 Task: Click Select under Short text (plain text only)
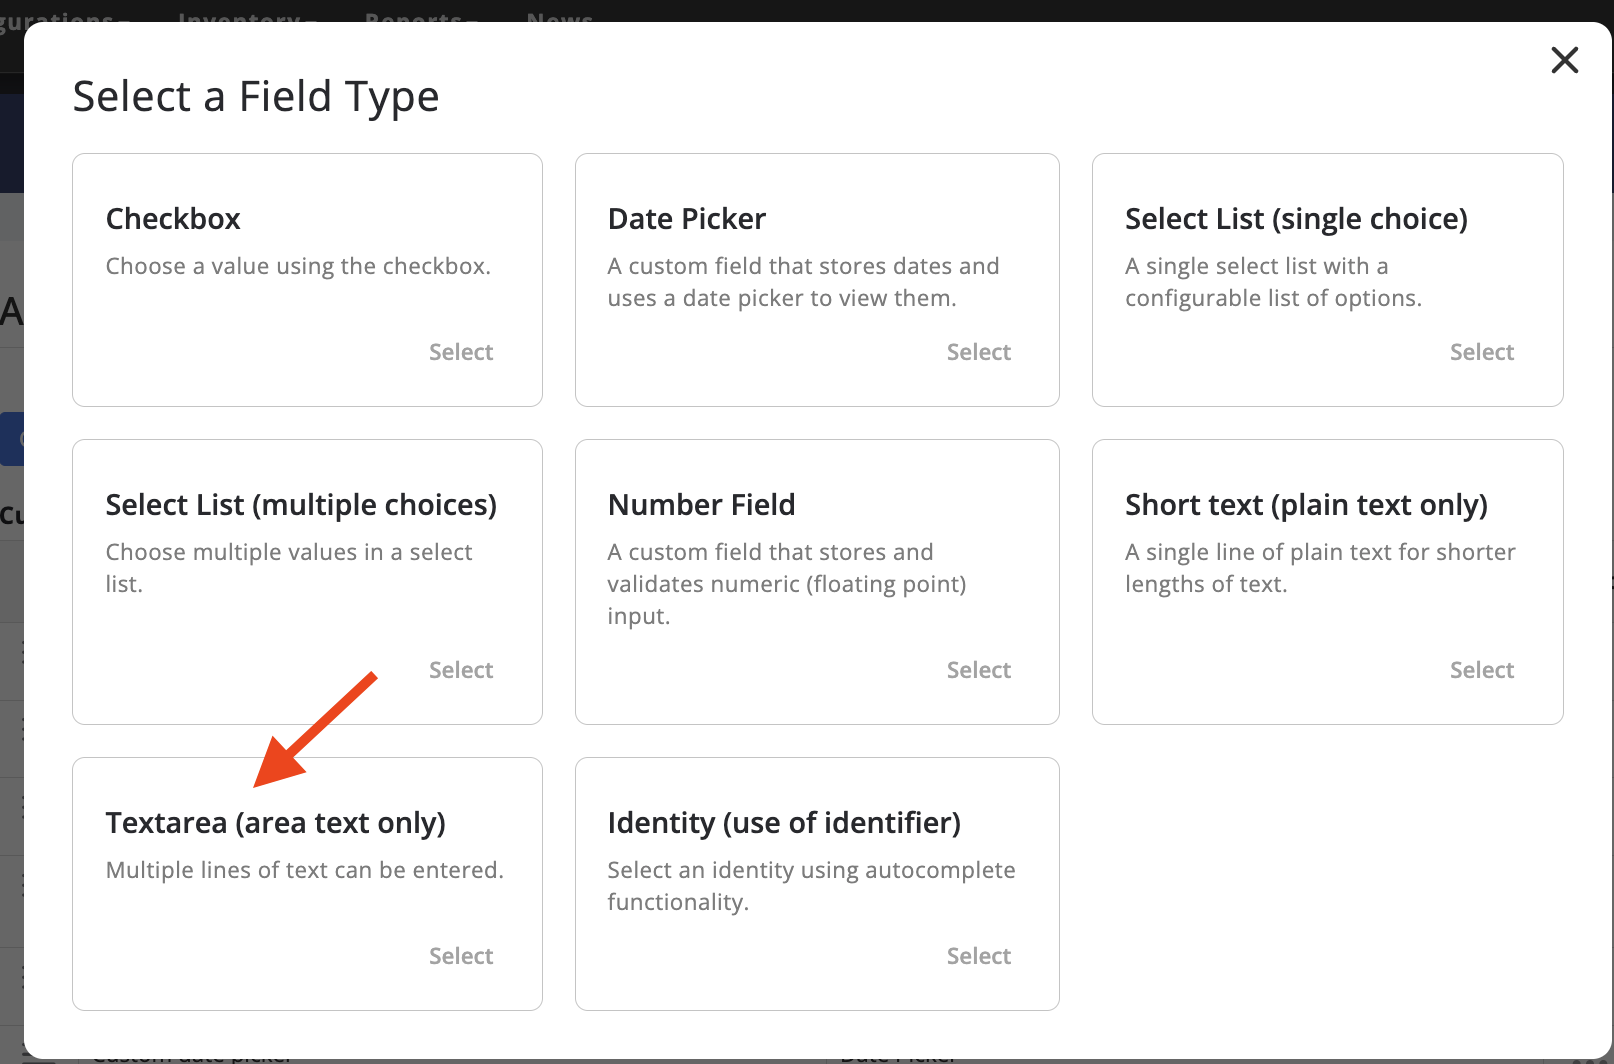tap(1481, 670)
